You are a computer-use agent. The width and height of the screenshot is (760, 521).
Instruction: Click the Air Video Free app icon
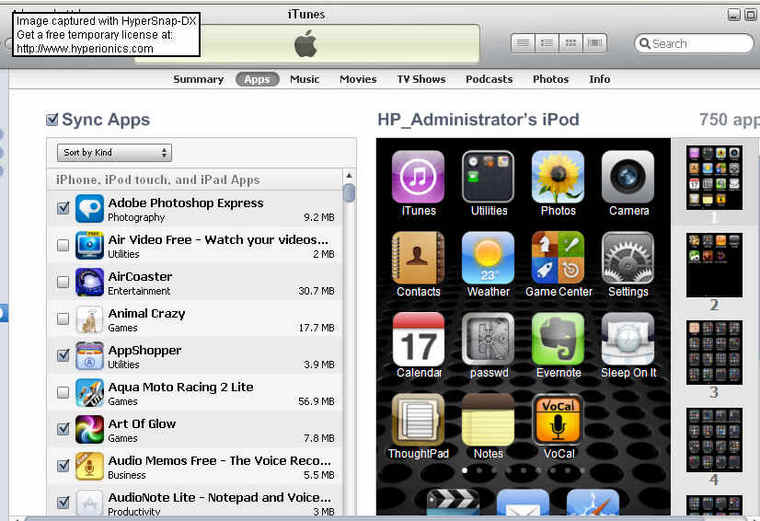click(90, 245)
